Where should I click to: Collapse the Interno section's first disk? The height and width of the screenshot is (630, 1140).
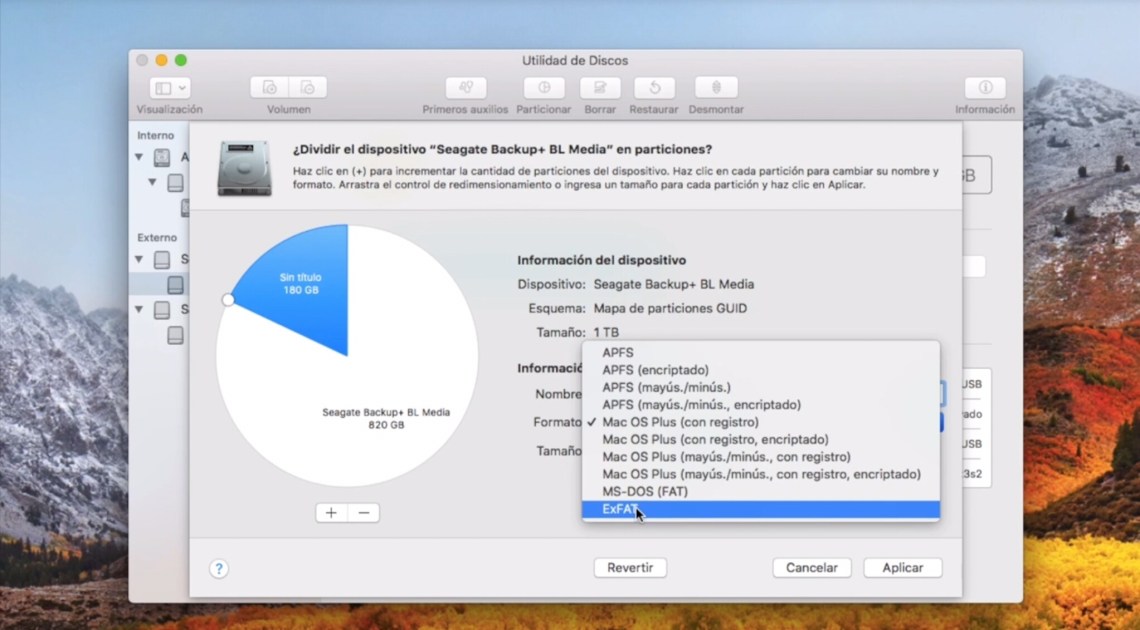(x=139, y=157)
